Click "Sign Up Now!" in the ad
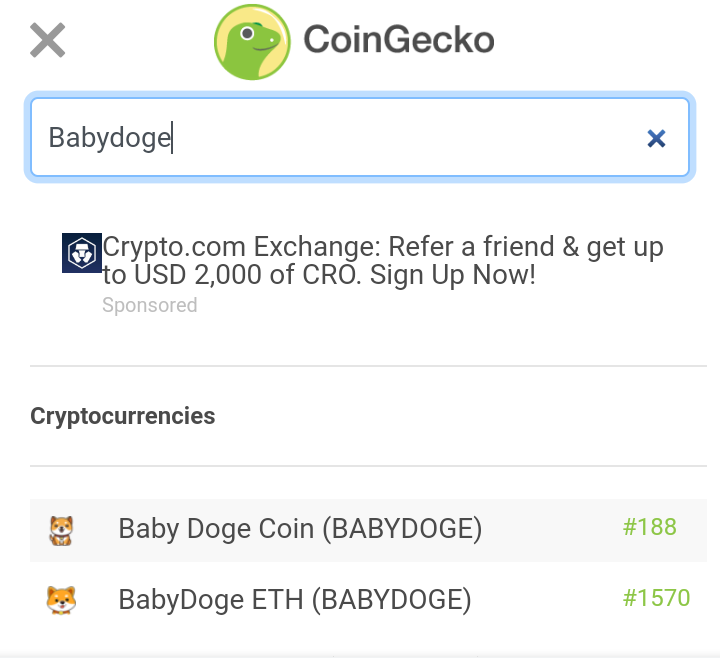Image resolution: width=720 pixels, height=658 pixels. 452,275
